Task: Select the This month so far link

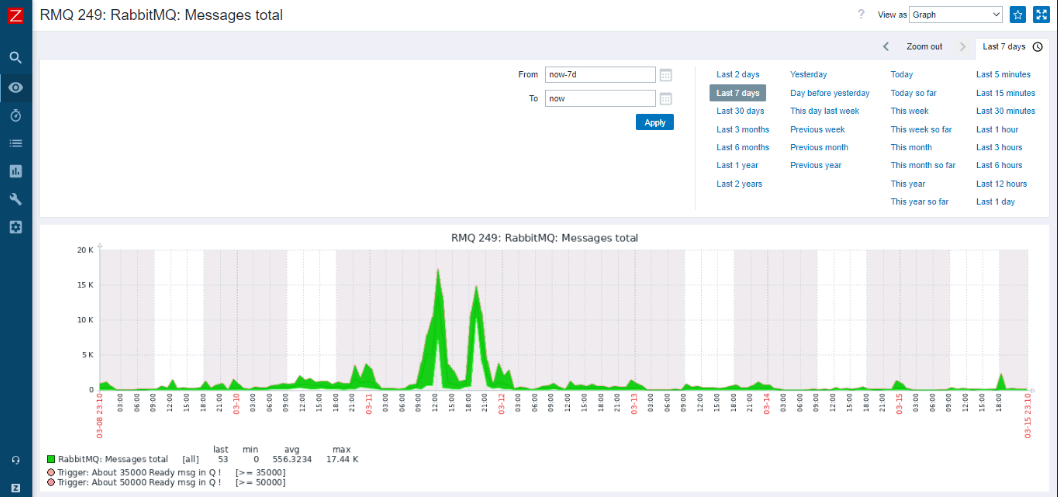Action: click(x=923, y=165)
